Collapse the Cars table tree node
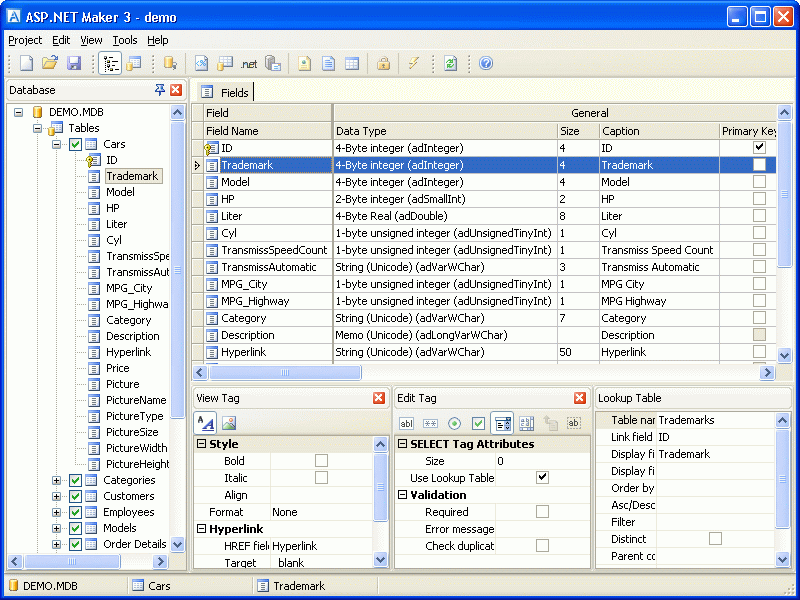Screen dimensions: 800x600 coord(57,144)
